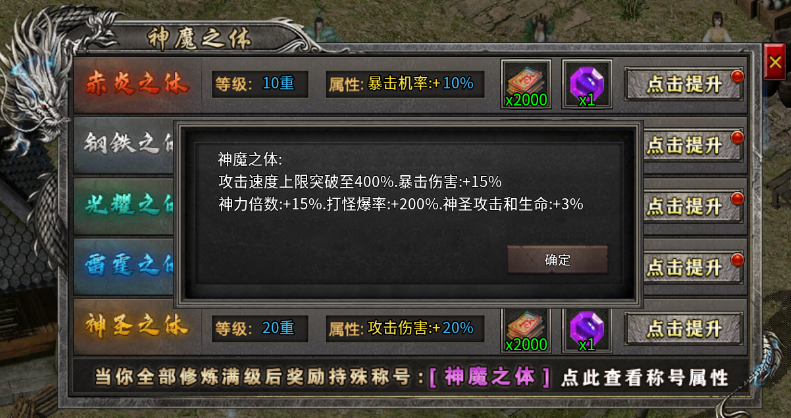Click the scroll book icon in 赤炎之体 row

point(526,84)
